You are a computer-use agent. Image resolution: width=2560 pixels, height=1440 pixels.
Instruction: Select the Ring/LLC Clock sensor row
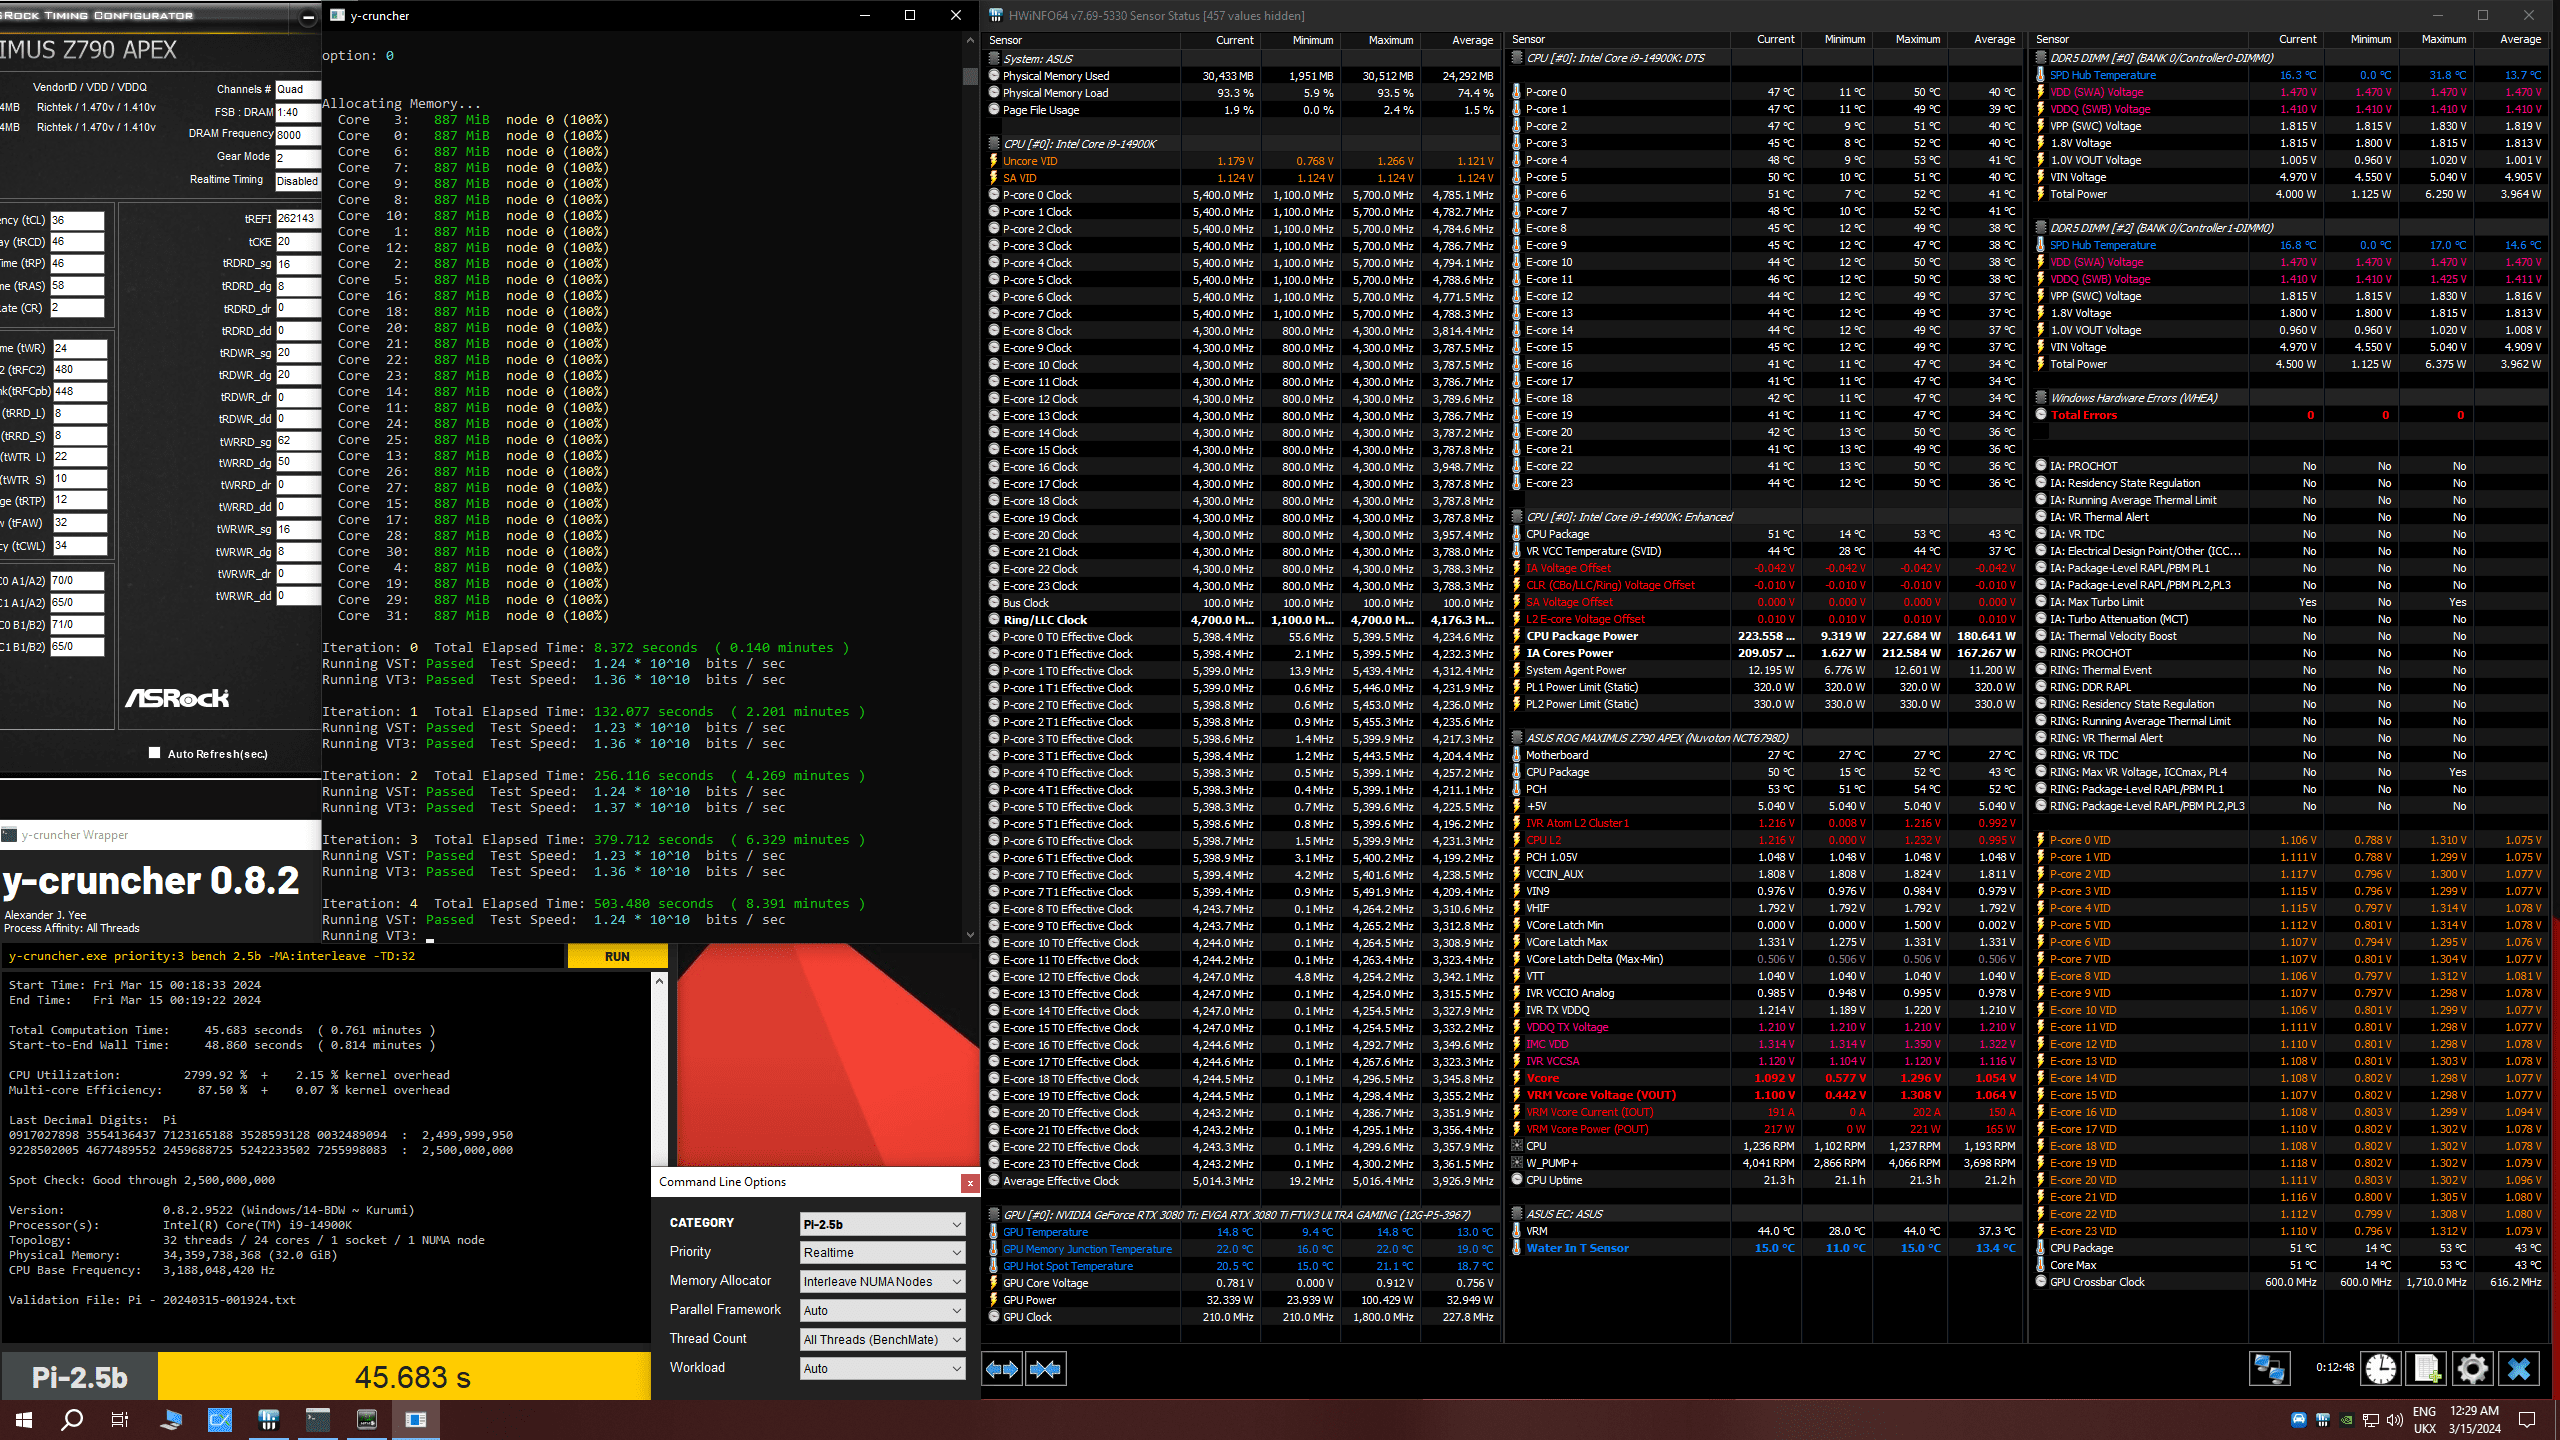coord(1241,620)
